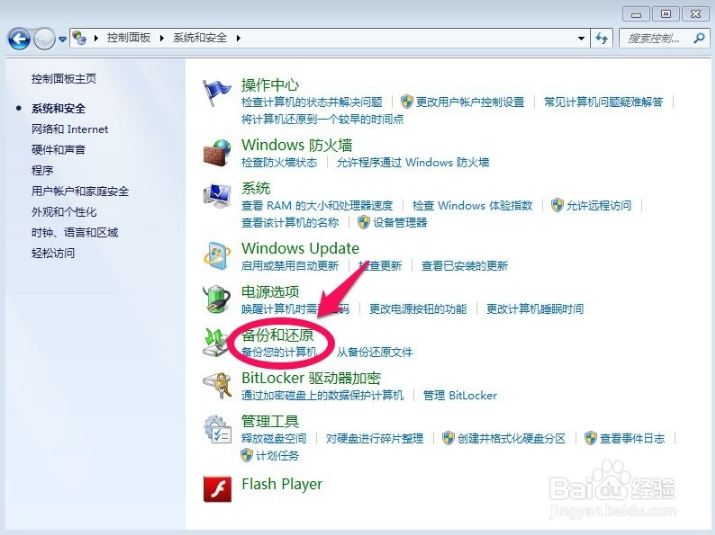This screenshot has height=535, width=715.
Task: Open the 设备管理器 link
Action: [400, 222]
